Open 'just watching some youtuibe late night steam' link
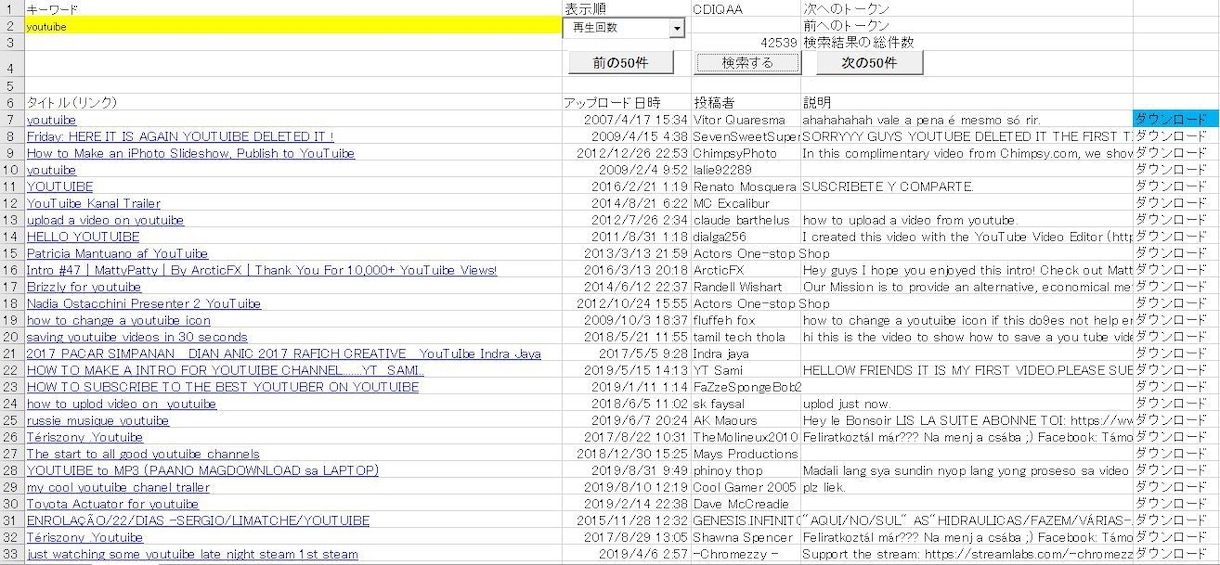Screen dimensions: 1220x565 [x=192, y=554]
